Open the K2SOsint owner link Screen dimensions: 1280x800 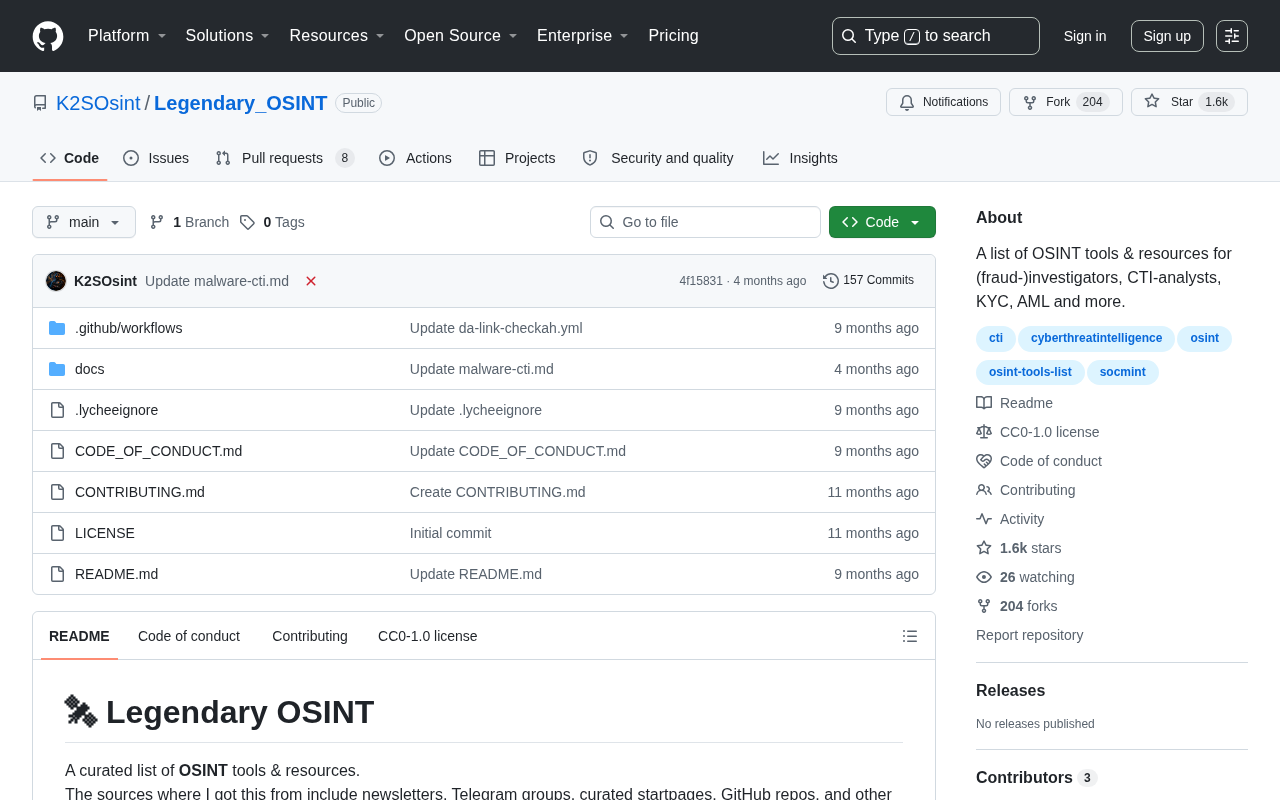[98, 103]
